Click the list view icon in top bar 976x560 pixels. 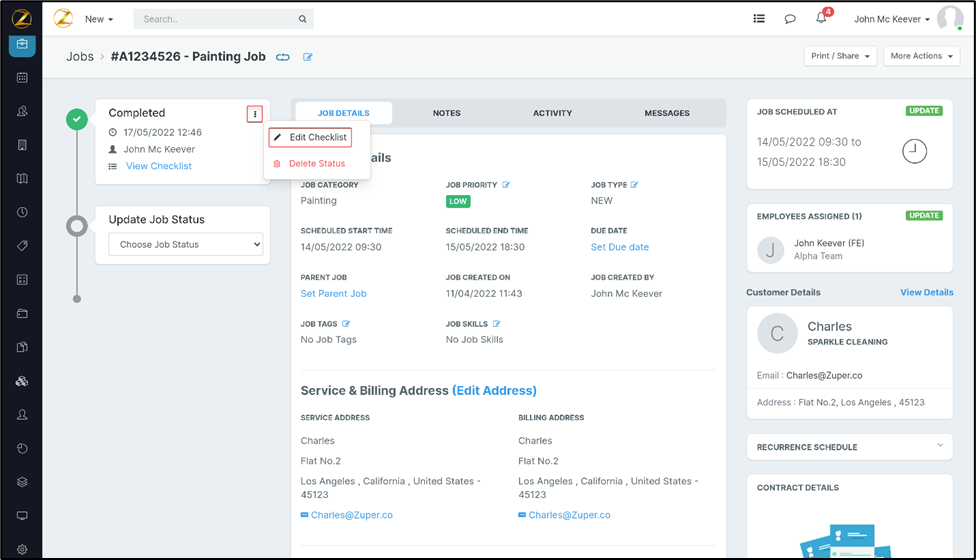[x=759, y=19]
